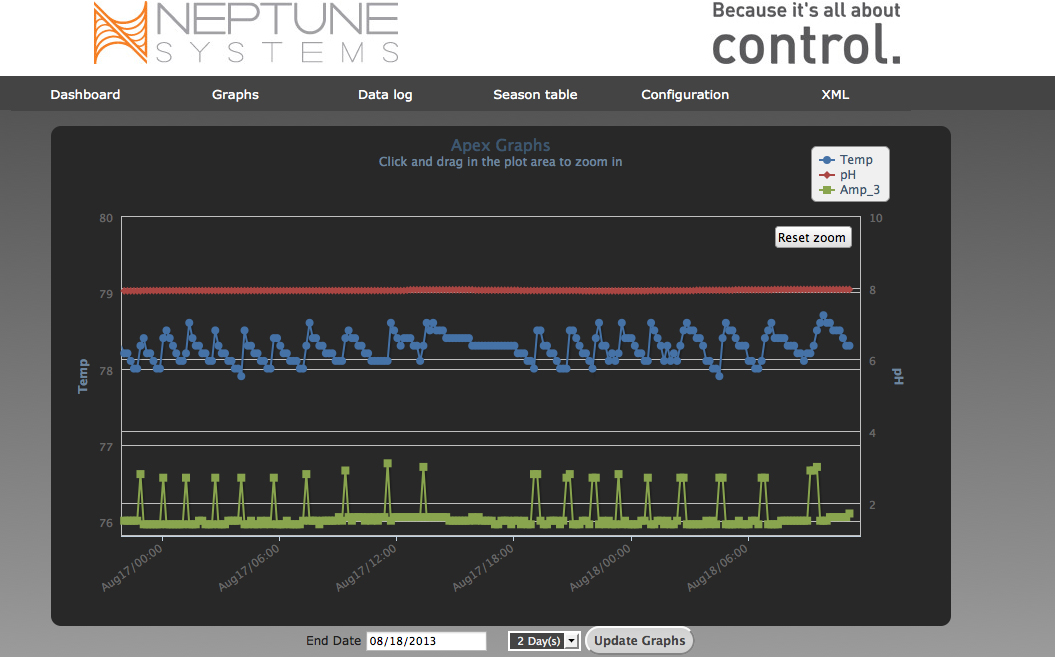The width and height of the screenshot is (1055, 657).
Task: Click the red pH legend marker
Action: [x=827, y=175]
